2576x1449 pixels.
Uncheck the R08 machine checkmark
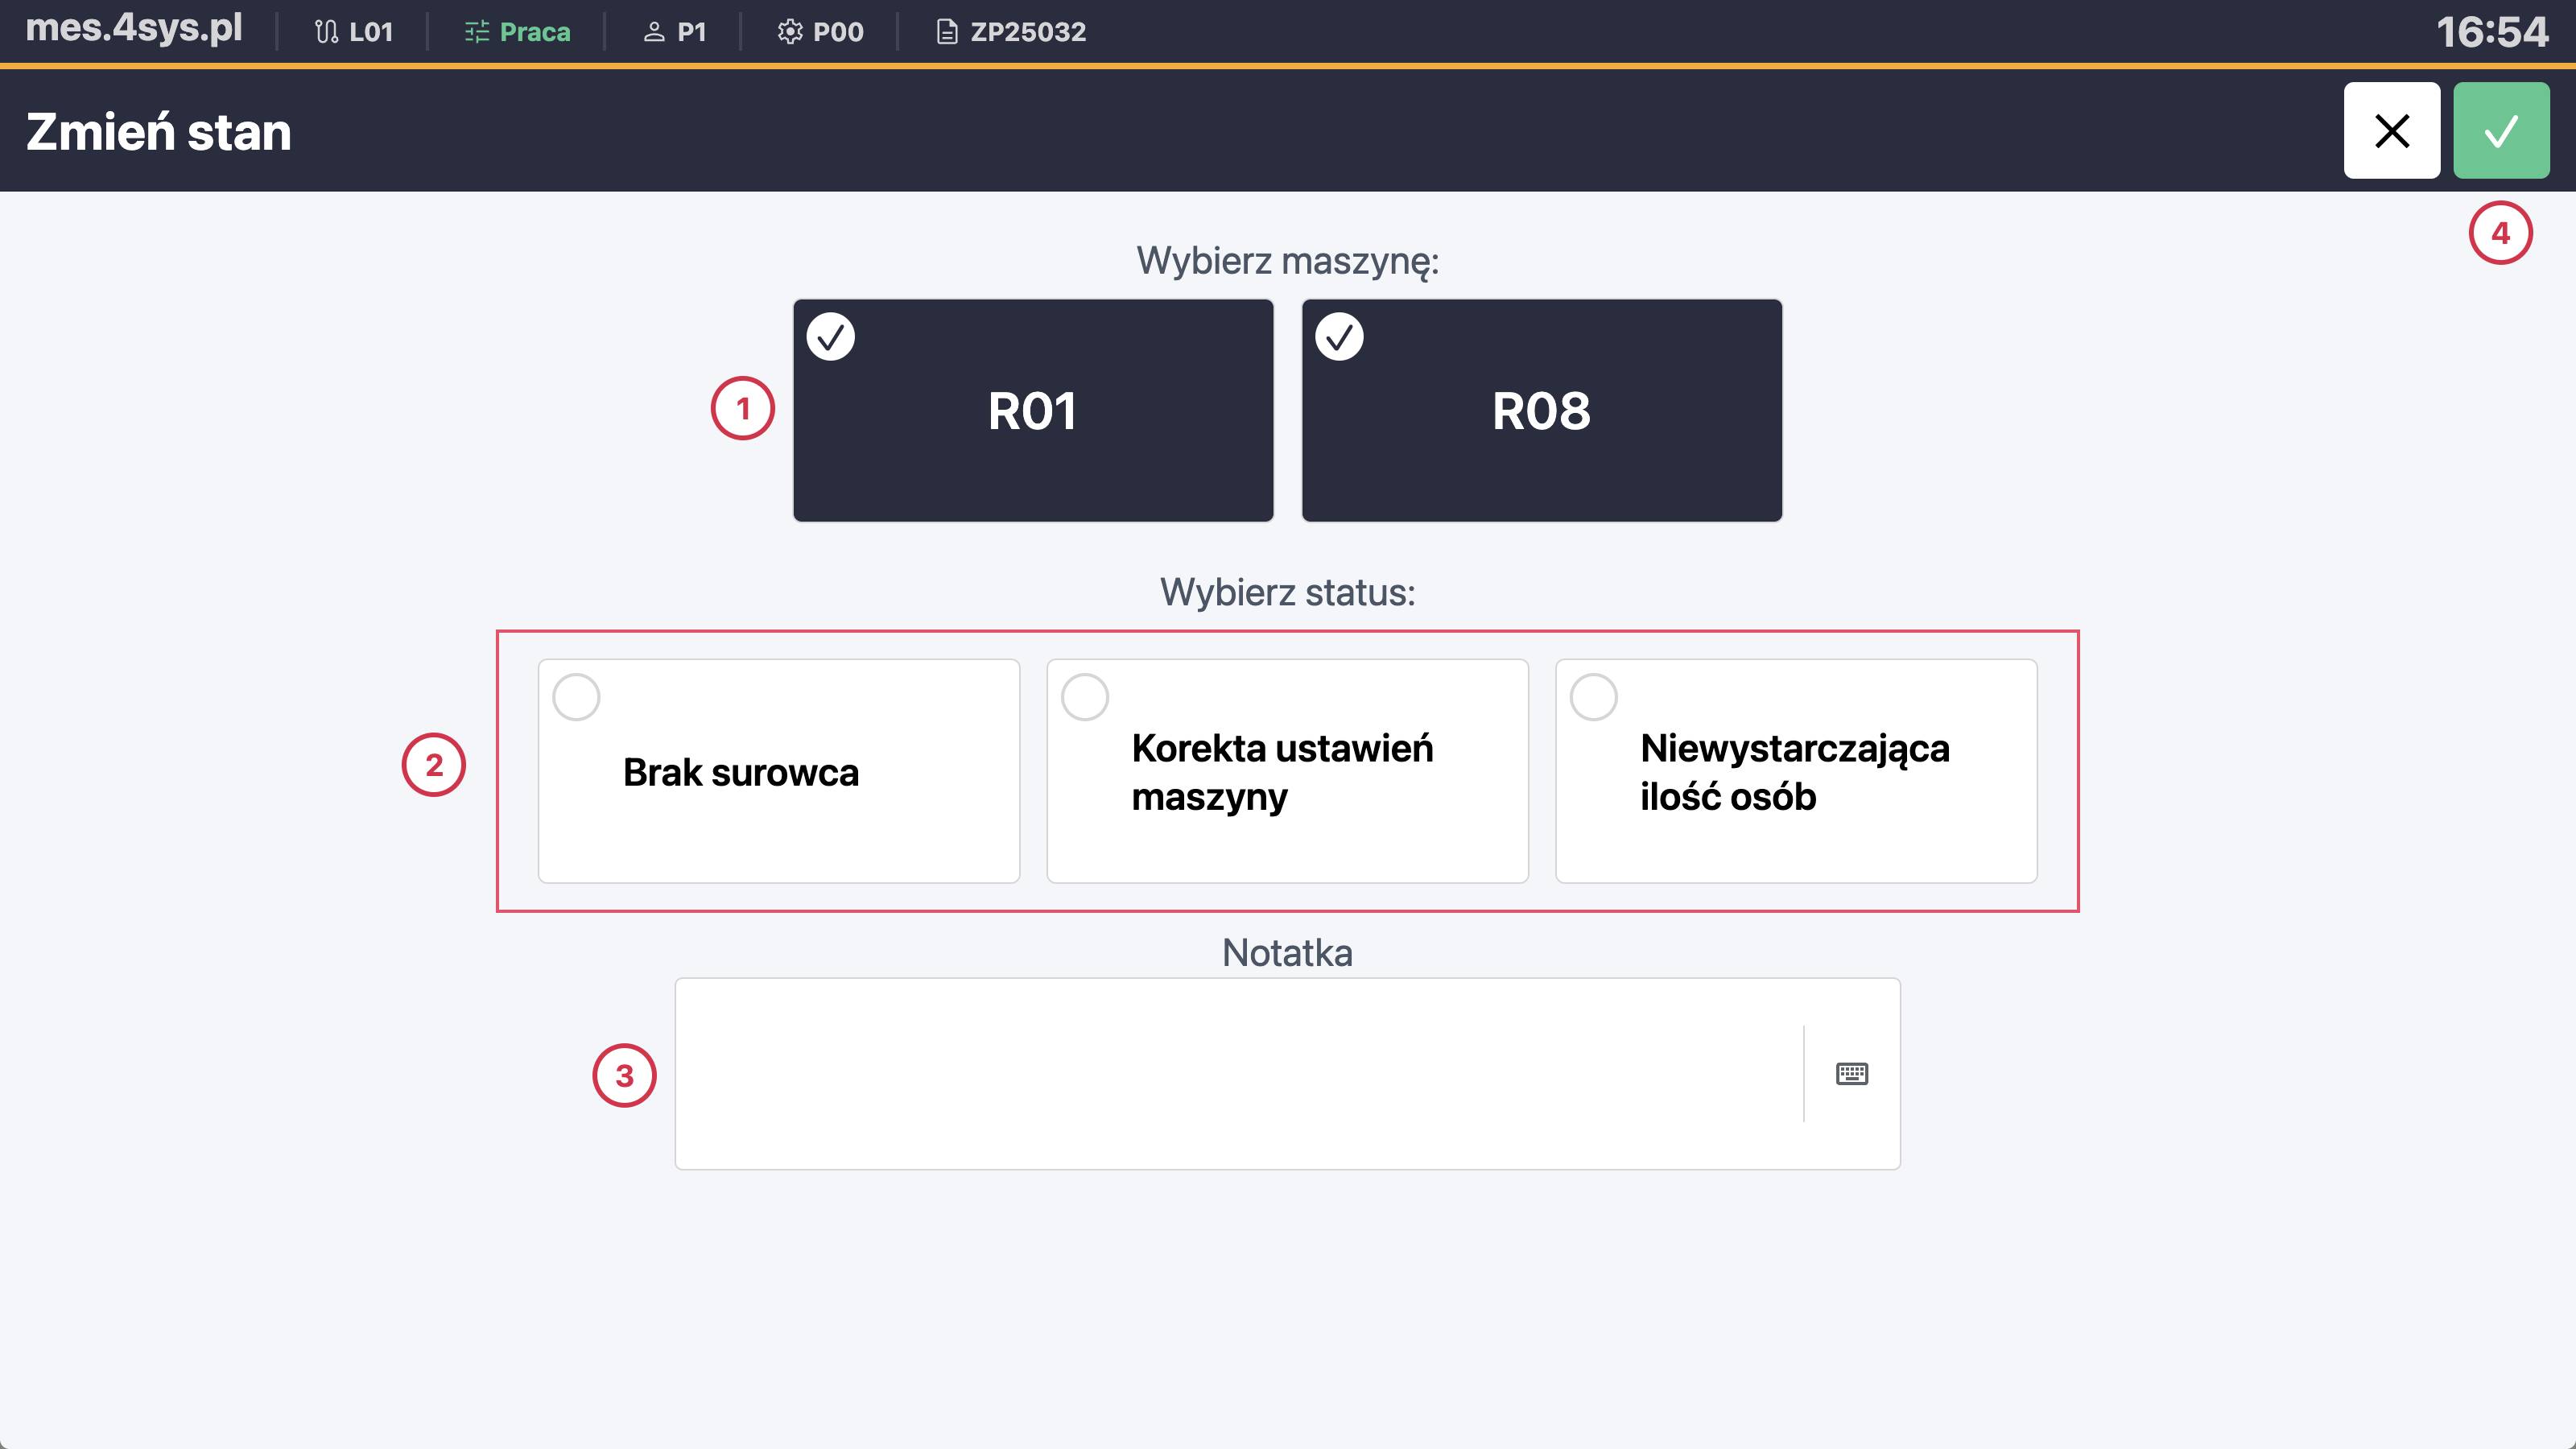(x=1339, y=337)
